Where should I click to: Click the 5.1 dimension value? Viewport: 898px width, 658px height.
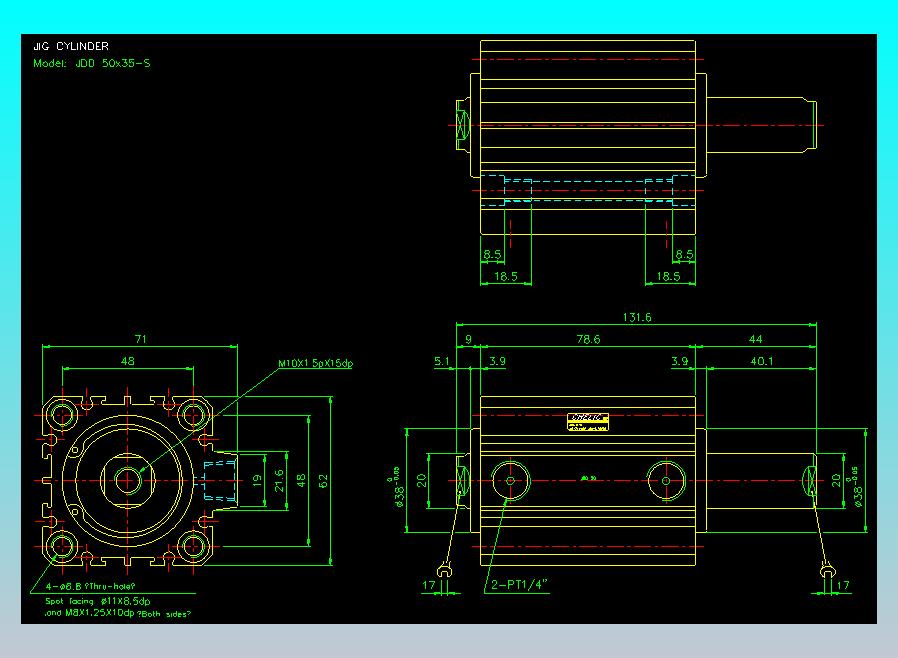click(x=442, y=361)
